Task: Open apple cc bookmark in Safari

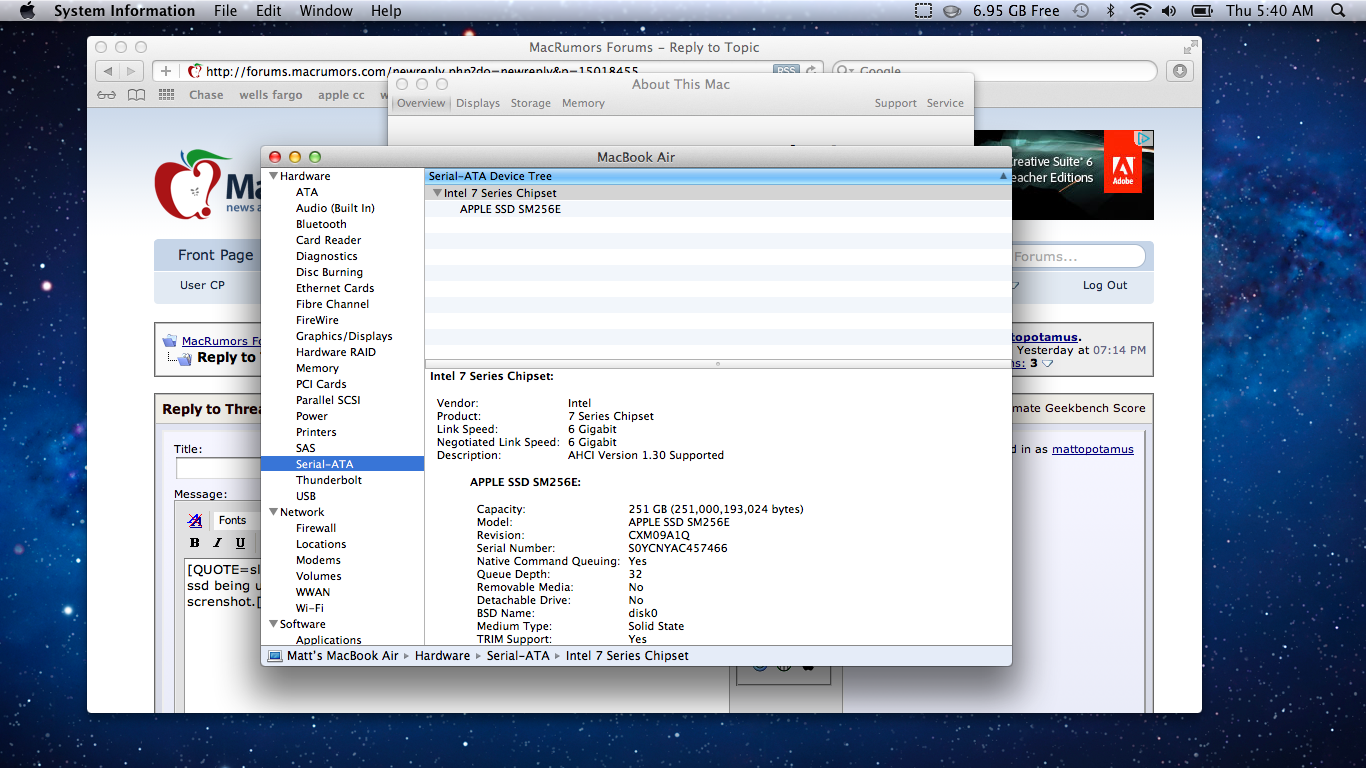Action: (341, 95)
